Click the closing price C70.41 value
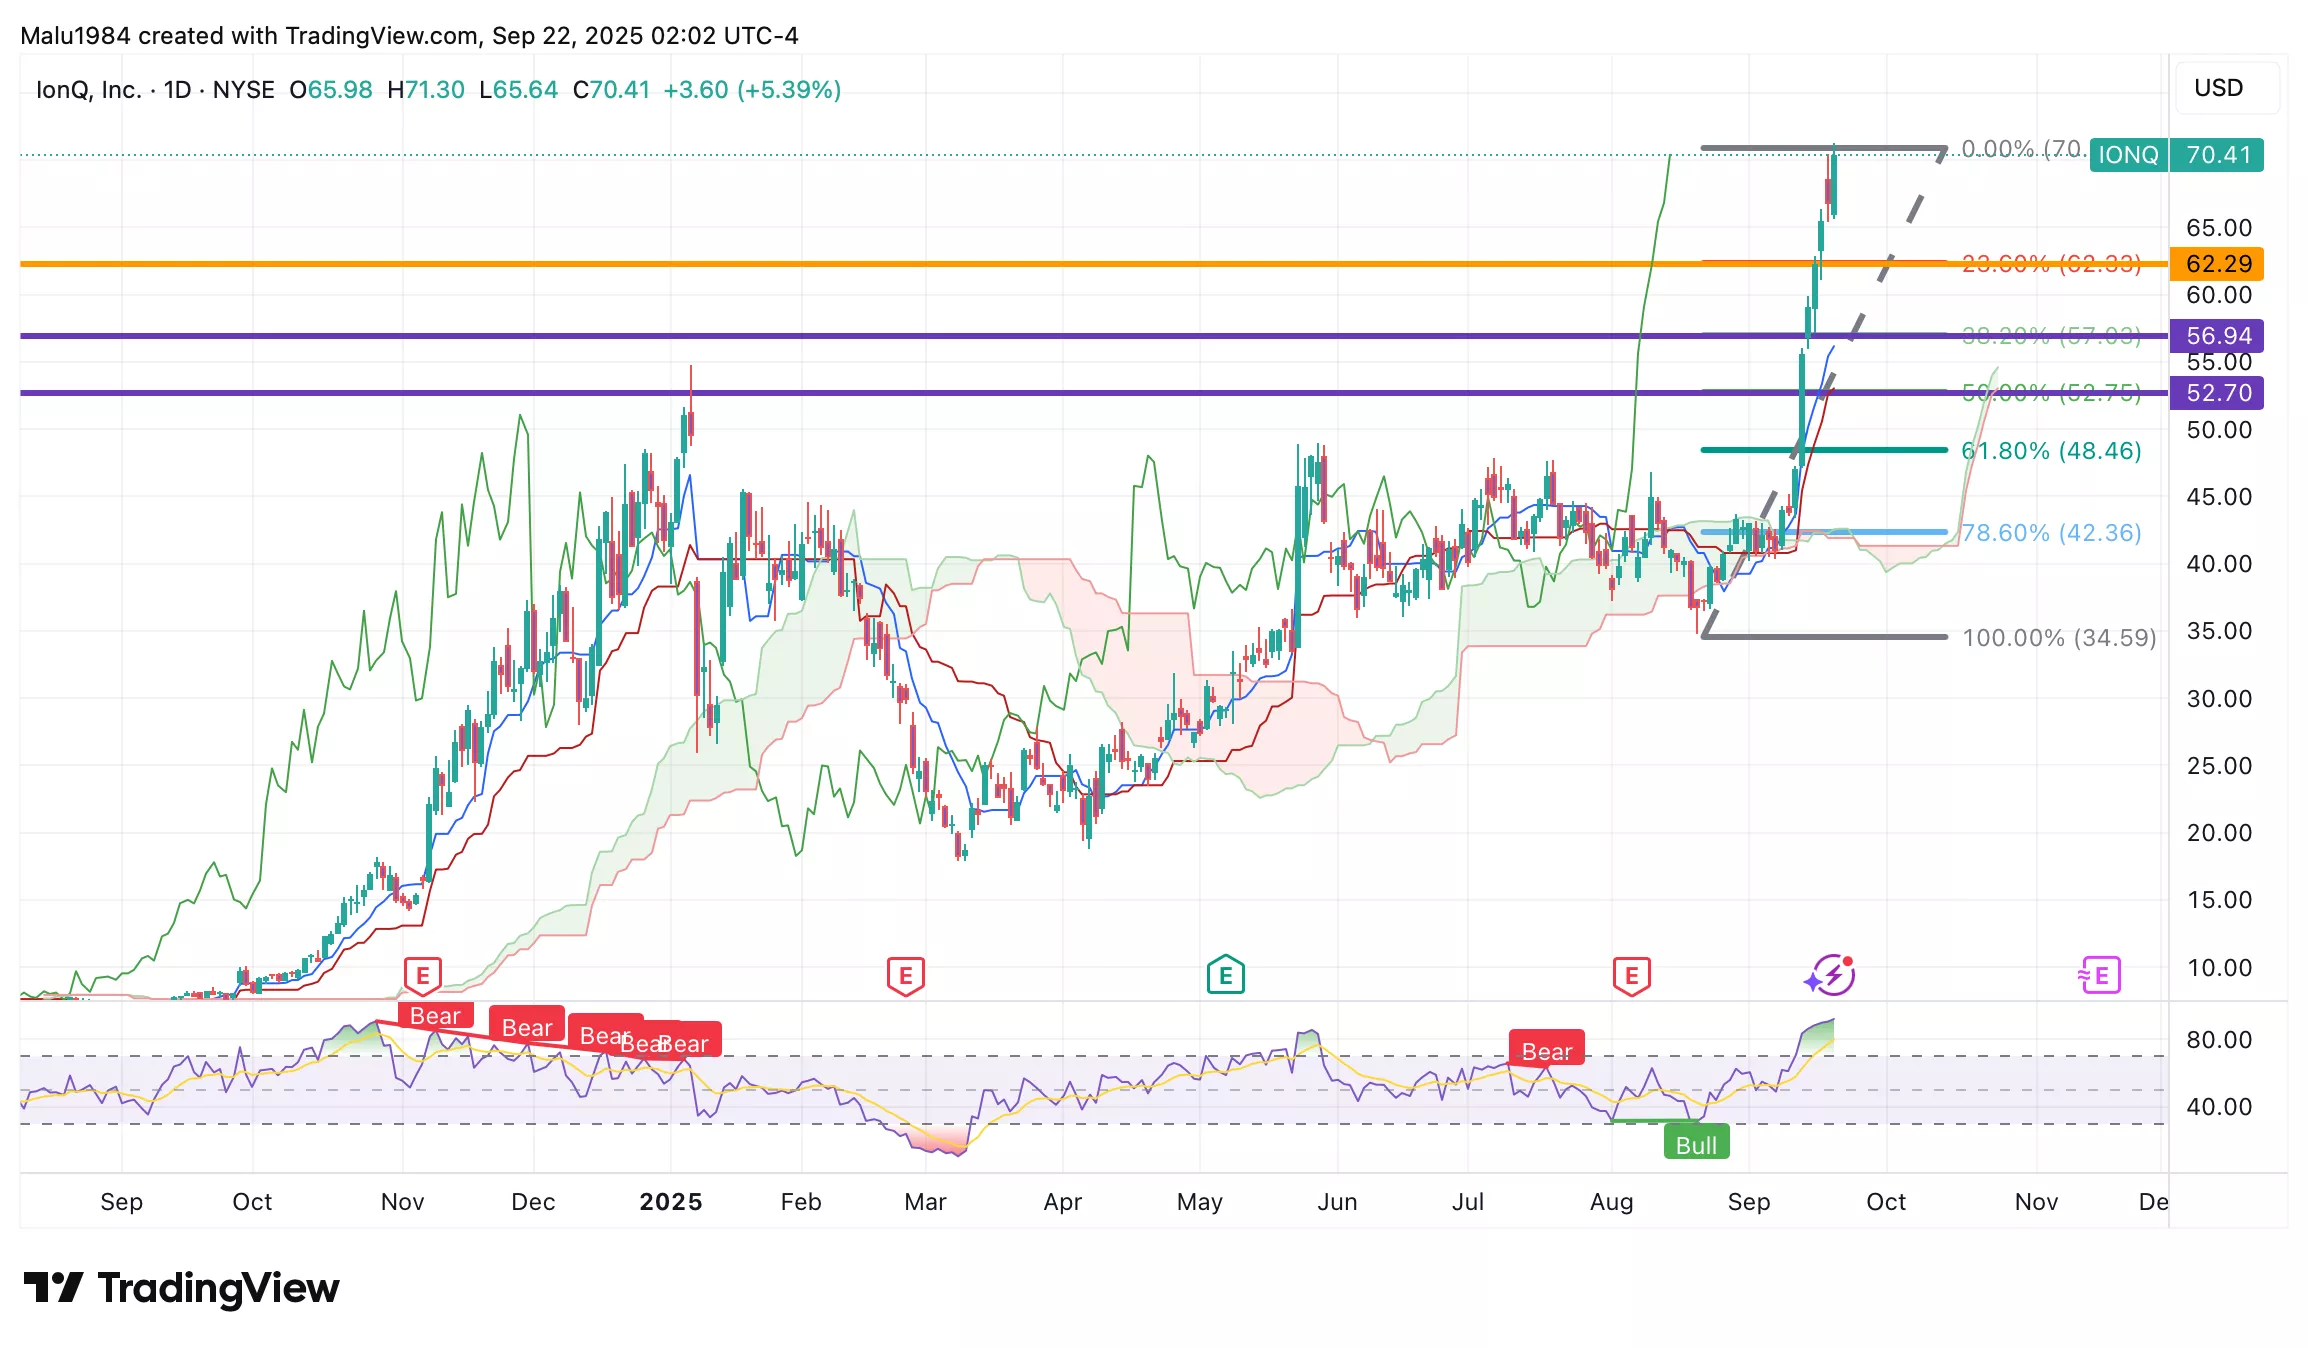2308x1348 pixels. [x=612, y=90]
